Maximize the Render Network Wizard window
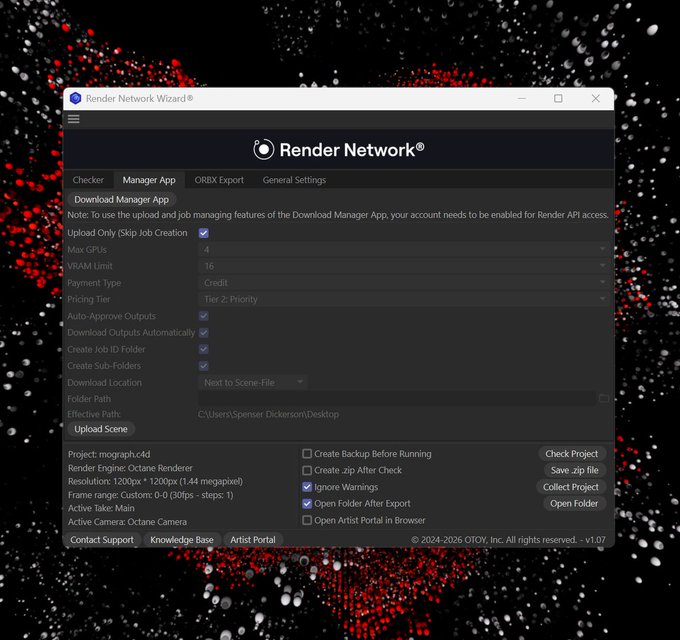Screen dimensions: 680x640 (558, 98)
